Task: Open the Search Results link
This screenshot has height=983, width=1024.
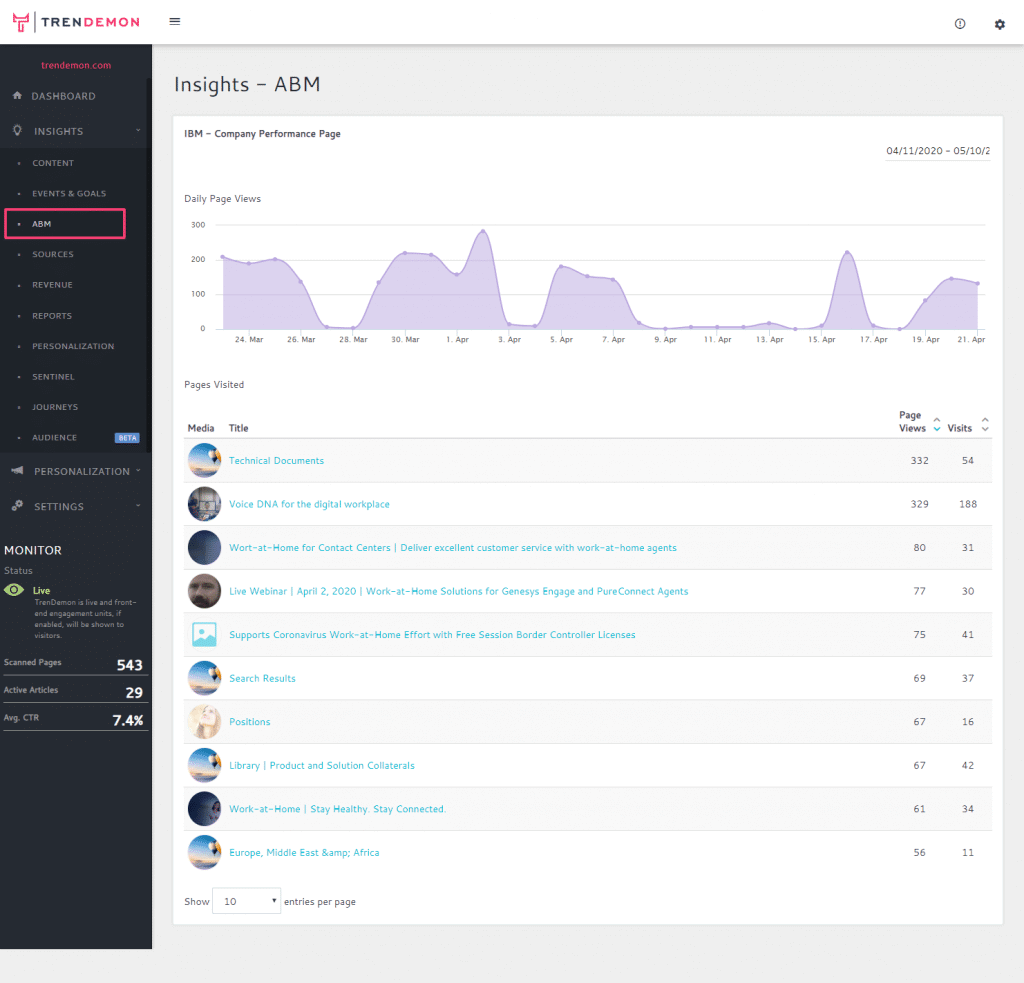Action: 263,678
